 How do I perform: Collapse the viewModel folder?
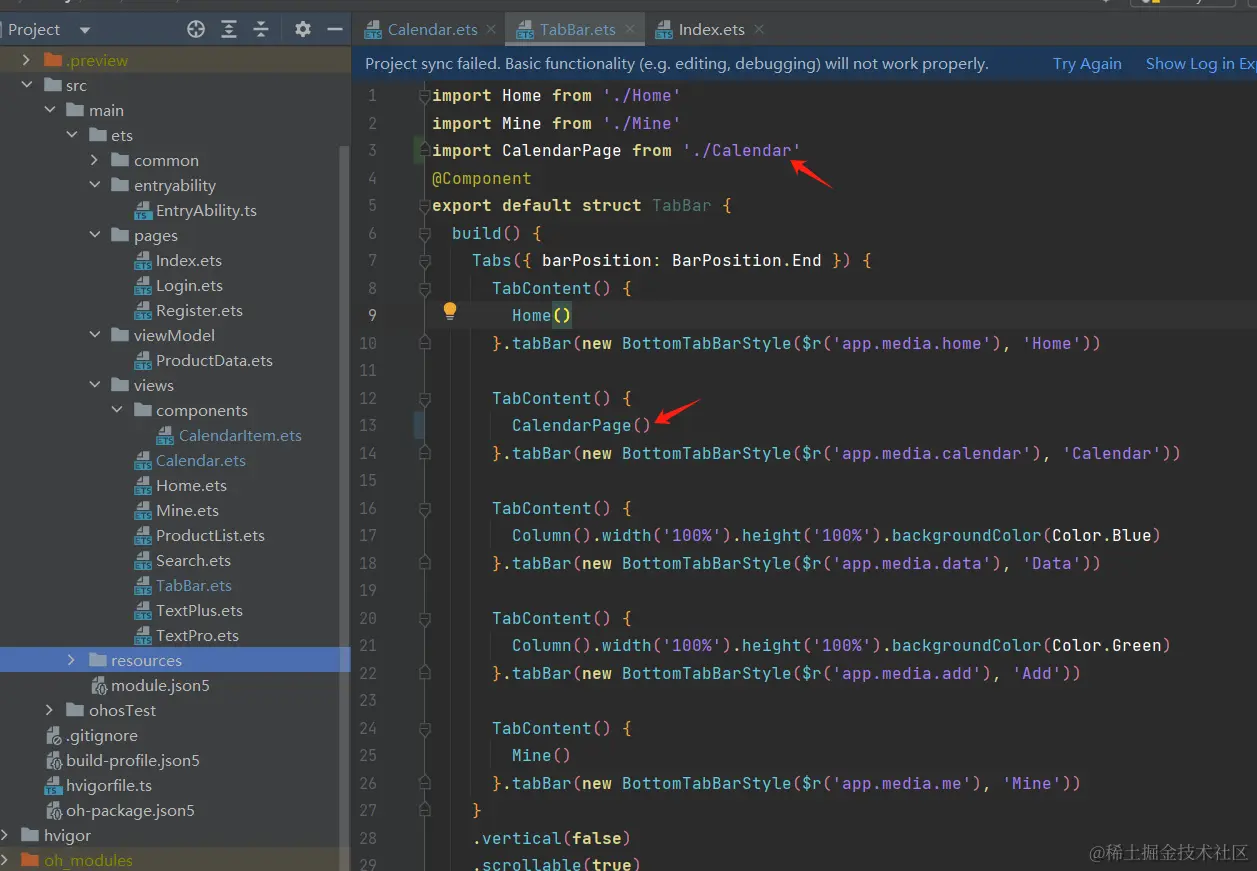pos(95,335)
